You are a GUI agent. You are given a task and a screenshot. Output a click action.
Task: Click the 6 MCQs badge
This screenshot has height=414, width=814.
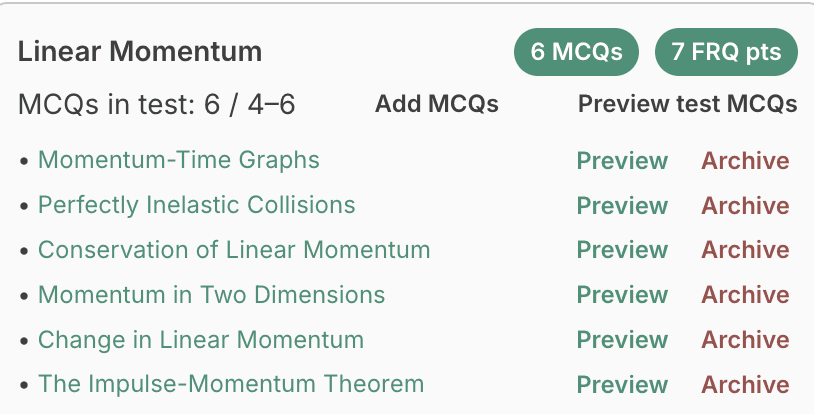(x=578, y=52)
